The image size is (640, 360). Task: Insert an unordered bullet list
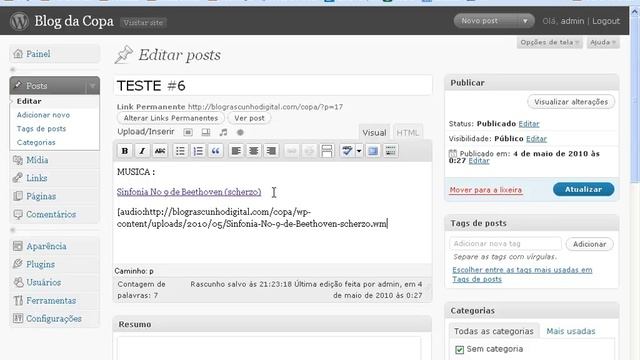pos(180,151)
